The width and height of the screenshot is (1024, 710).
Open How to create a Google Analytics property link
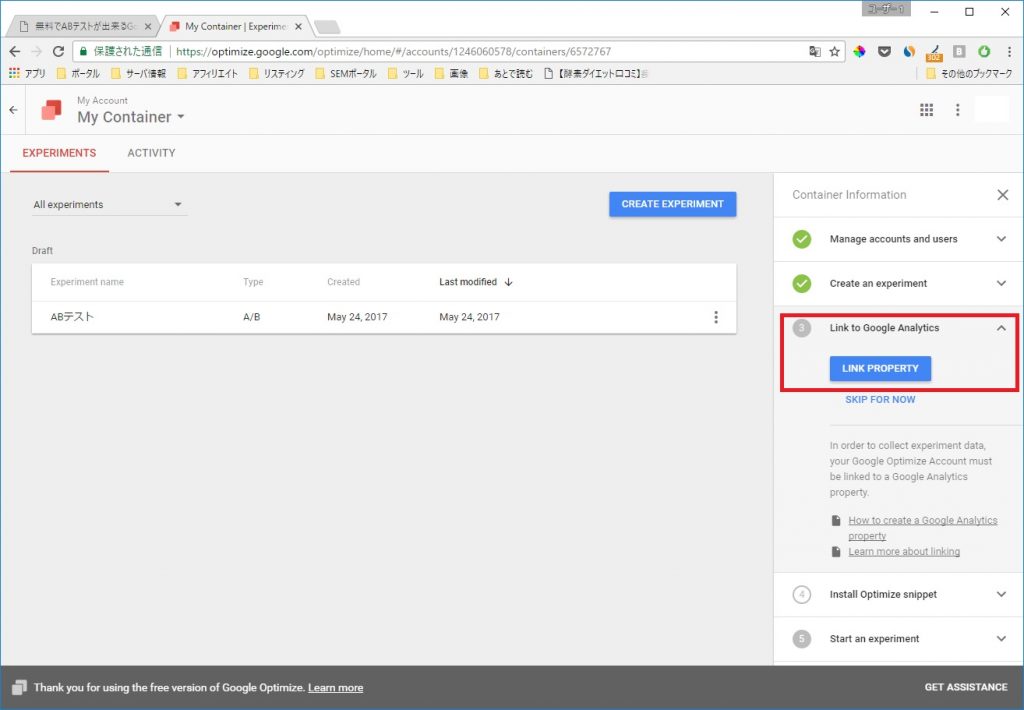tap(923, 528)
